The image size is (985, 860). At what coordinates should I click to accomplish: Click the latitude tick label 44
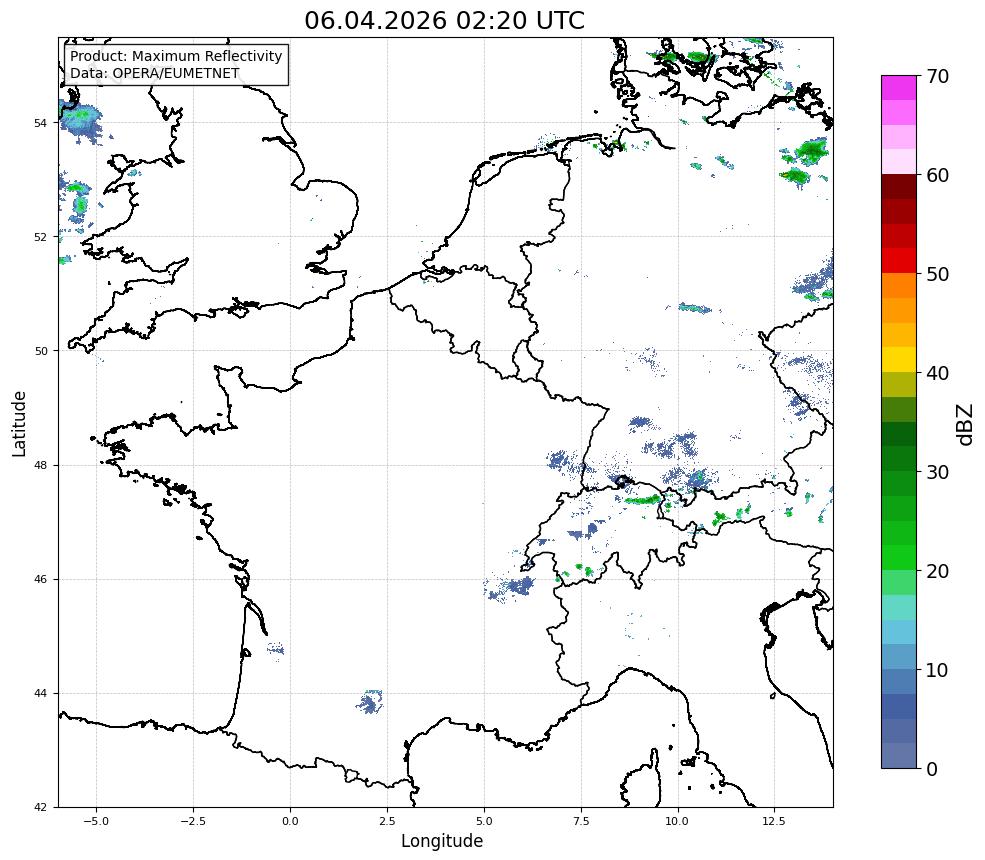[x=40, y=694]
